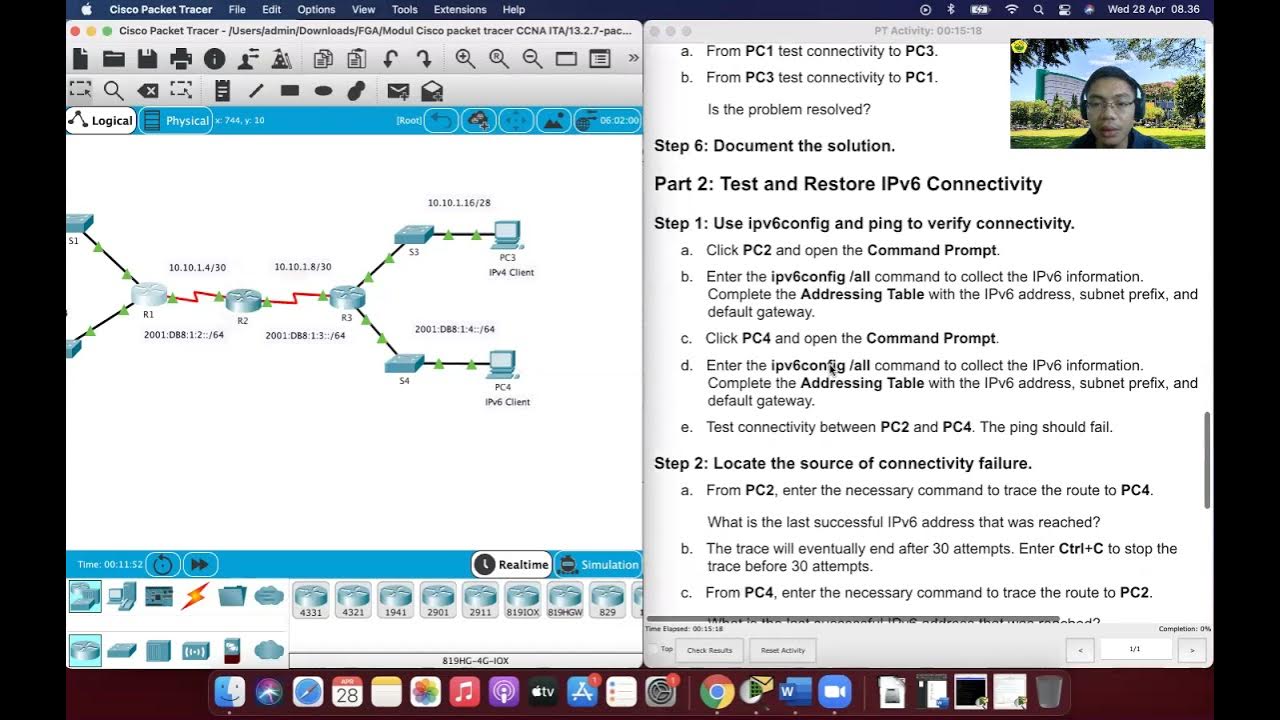Choose the Select tool
1280x720 pixels.
pos(80,90)
